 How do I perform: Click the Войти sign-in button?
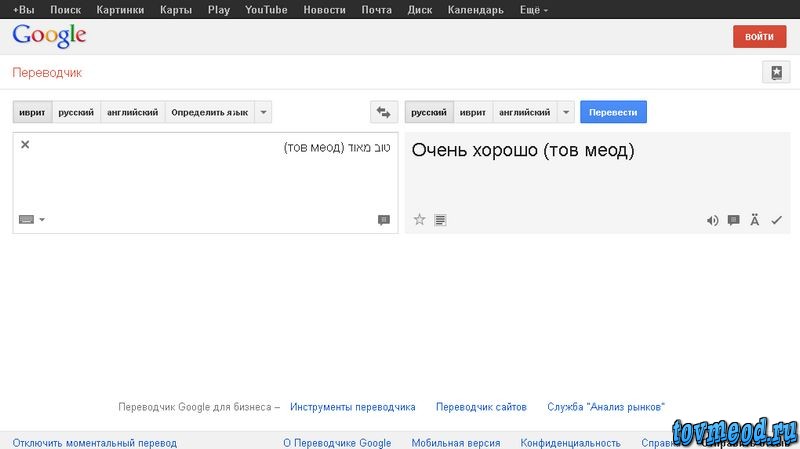pos(759,37)
